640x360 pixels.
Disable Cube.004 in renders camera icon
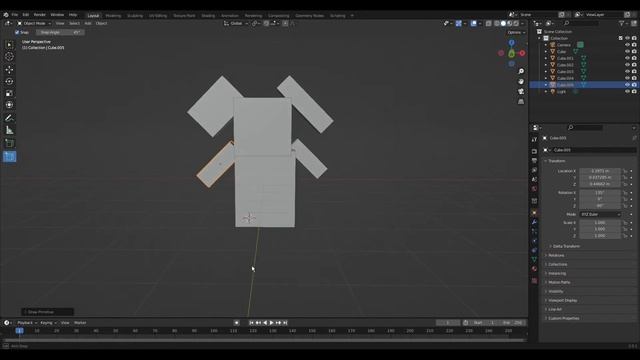(634, 78)
